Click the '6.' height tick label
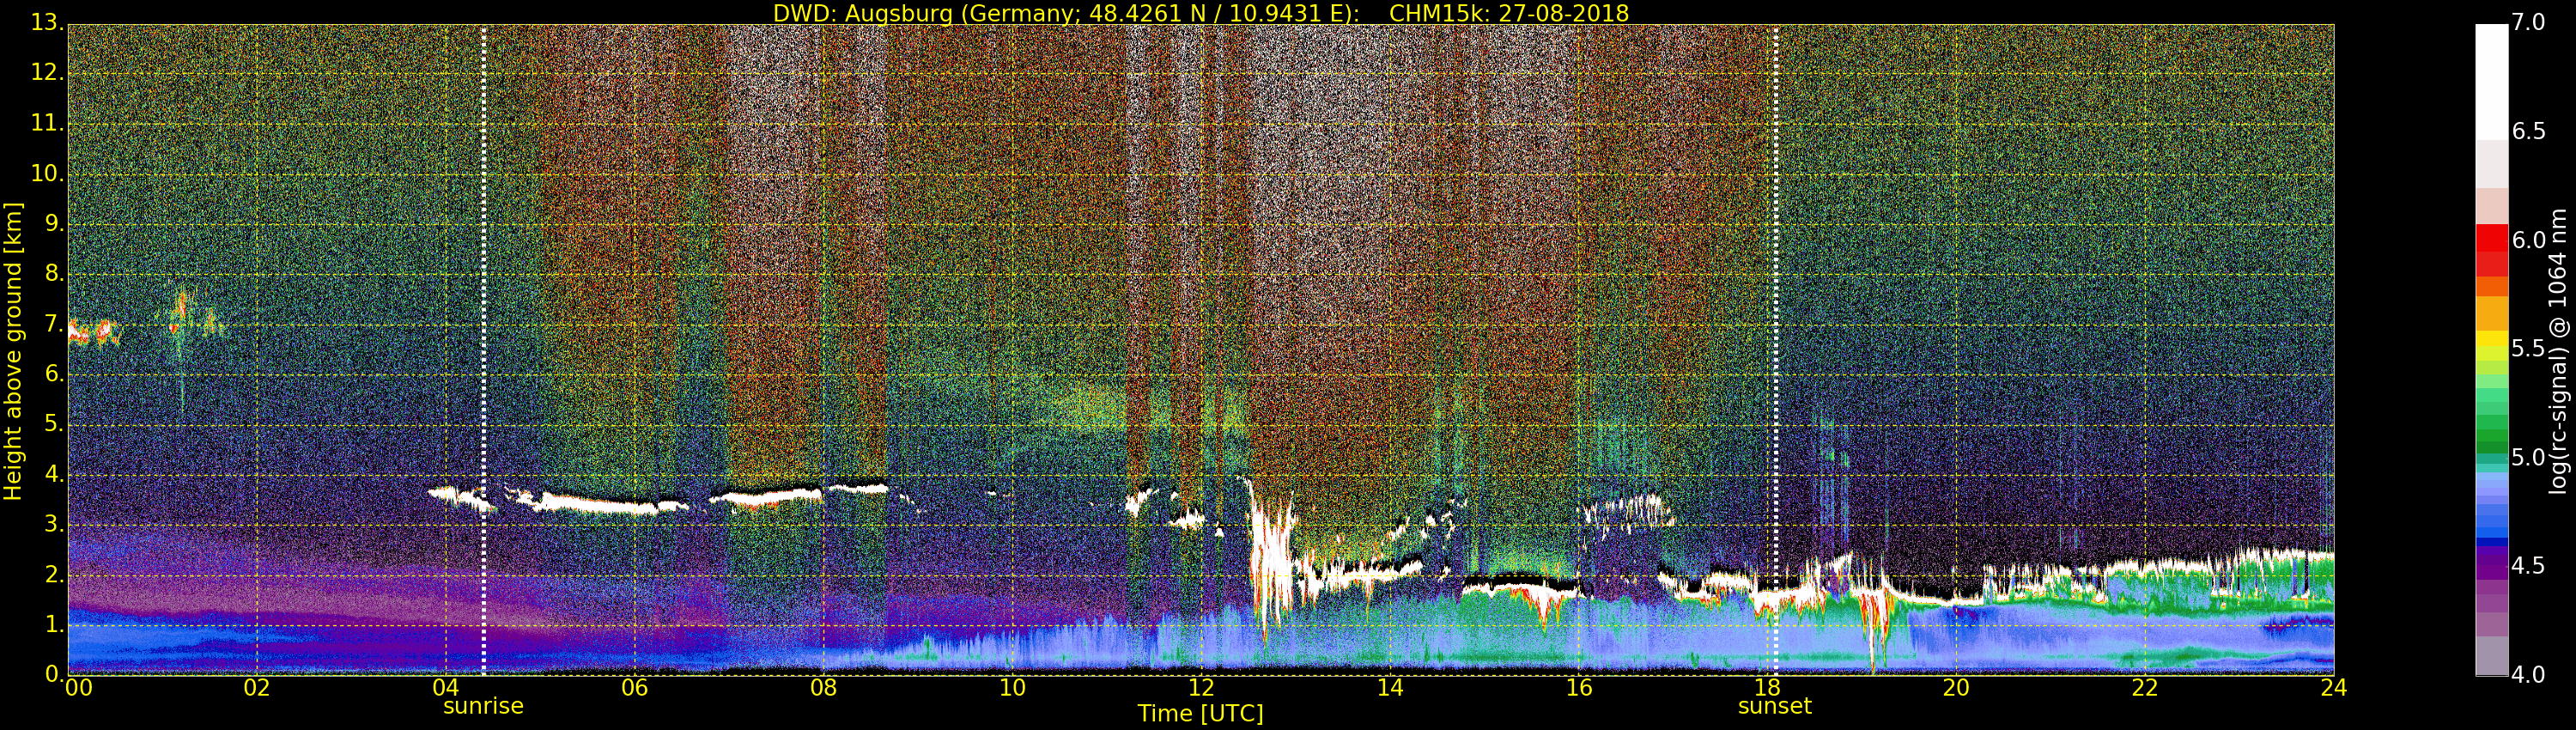2576x730 pixels. coord(54,373)
